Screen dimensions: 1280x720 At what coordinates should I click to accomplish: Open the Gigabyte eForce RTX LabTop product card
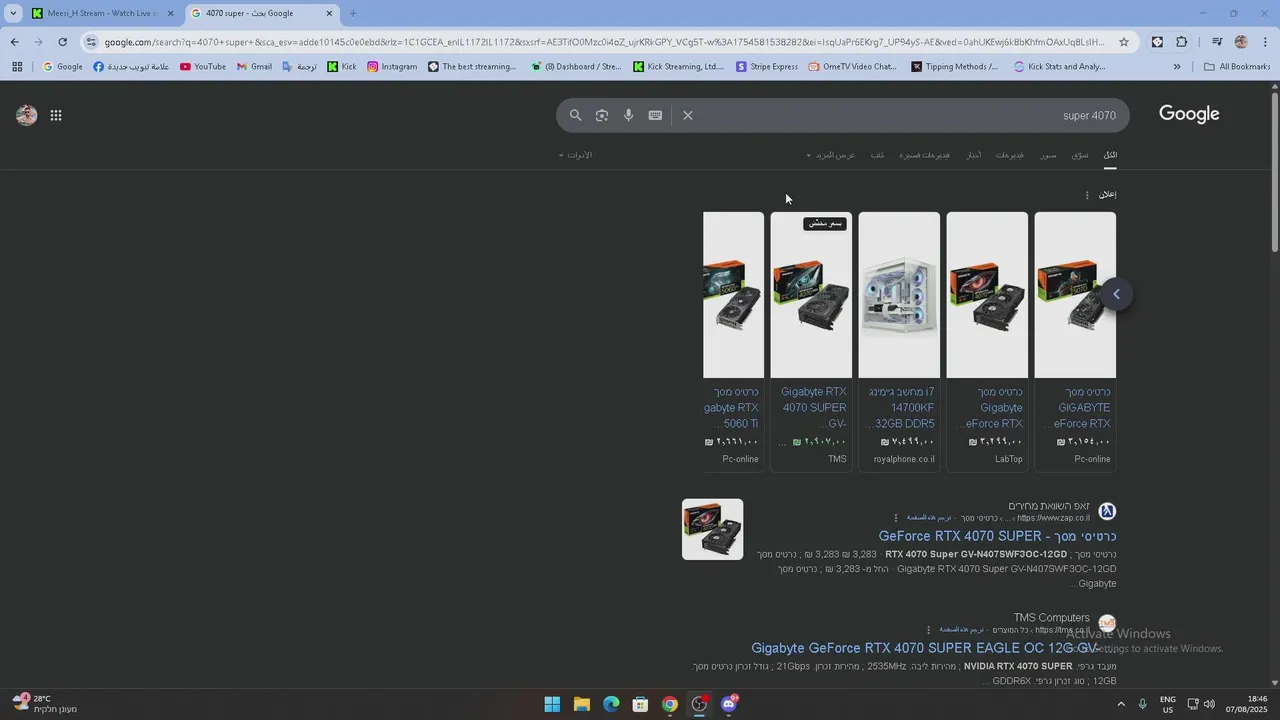point(987,340)
